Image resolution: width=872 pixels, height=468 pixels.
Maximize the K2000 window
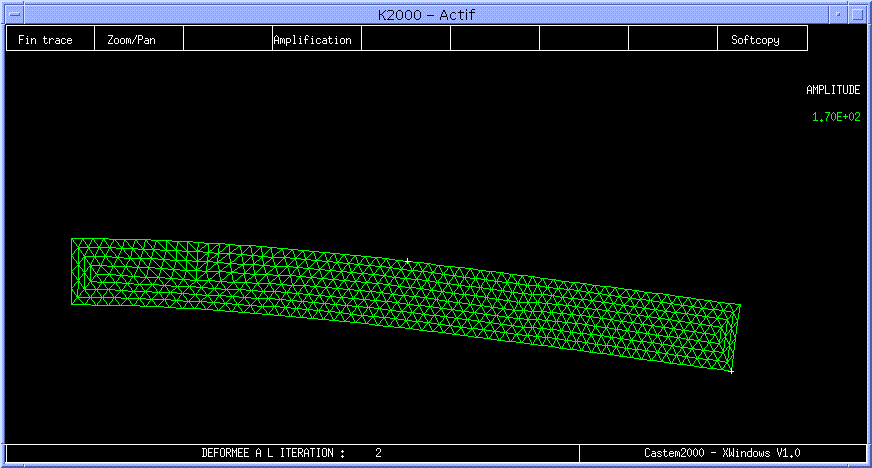tap(860, 14)
